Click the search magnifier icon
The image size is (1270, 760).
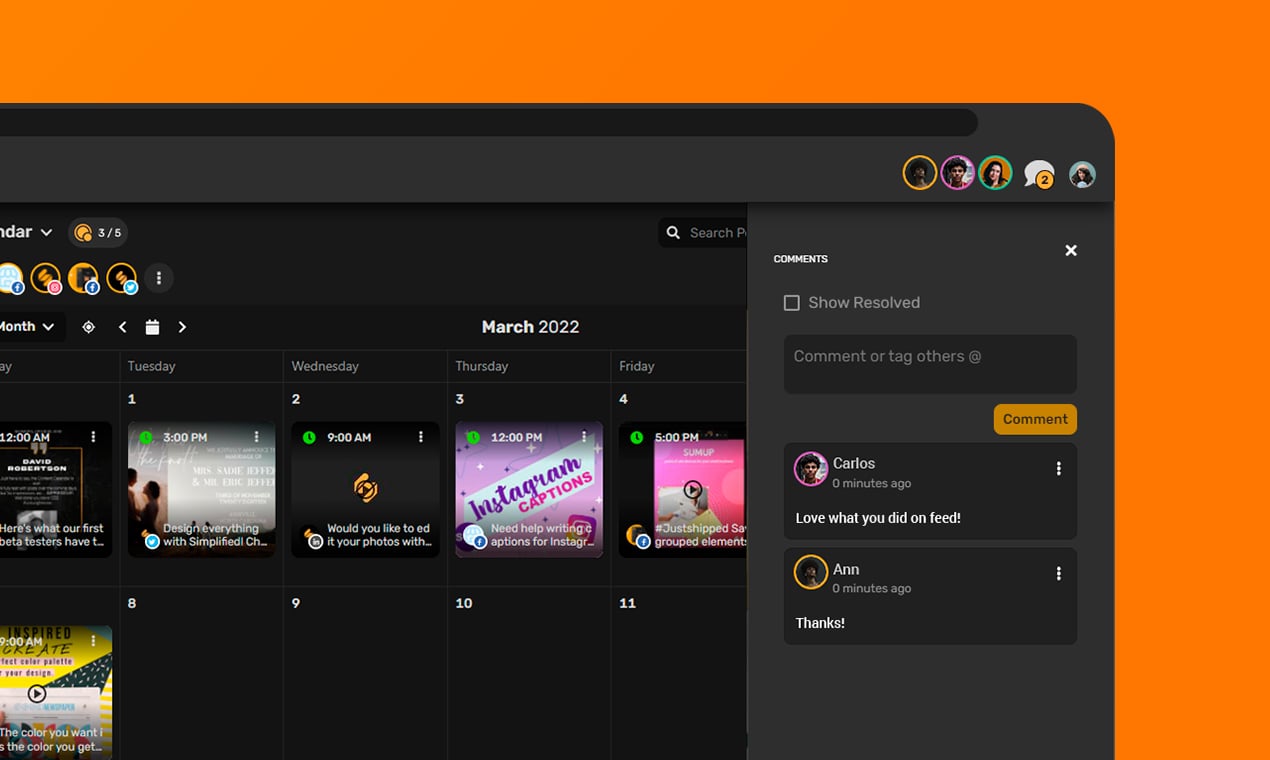pos(673,233)
